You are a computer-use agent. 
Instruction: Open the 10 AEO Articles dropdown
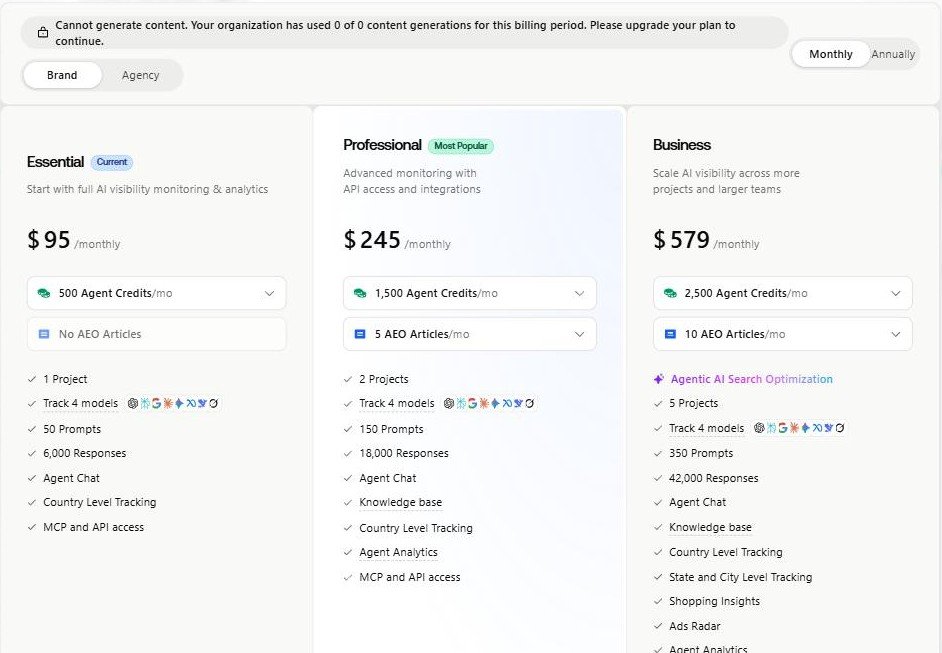pyautogui.click(x=783, y=334)
